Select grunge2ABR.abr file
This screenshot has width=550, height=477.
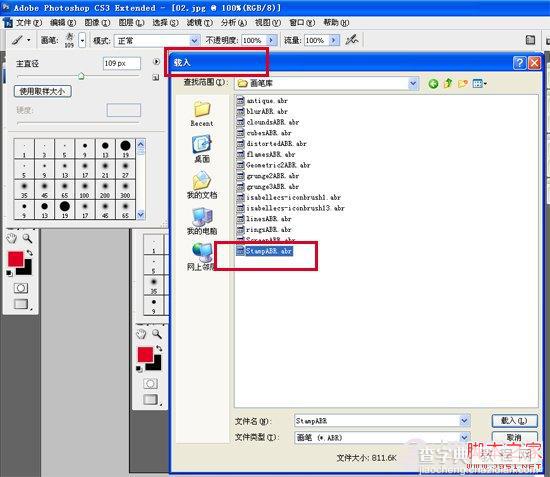click(x=268, y=176)
